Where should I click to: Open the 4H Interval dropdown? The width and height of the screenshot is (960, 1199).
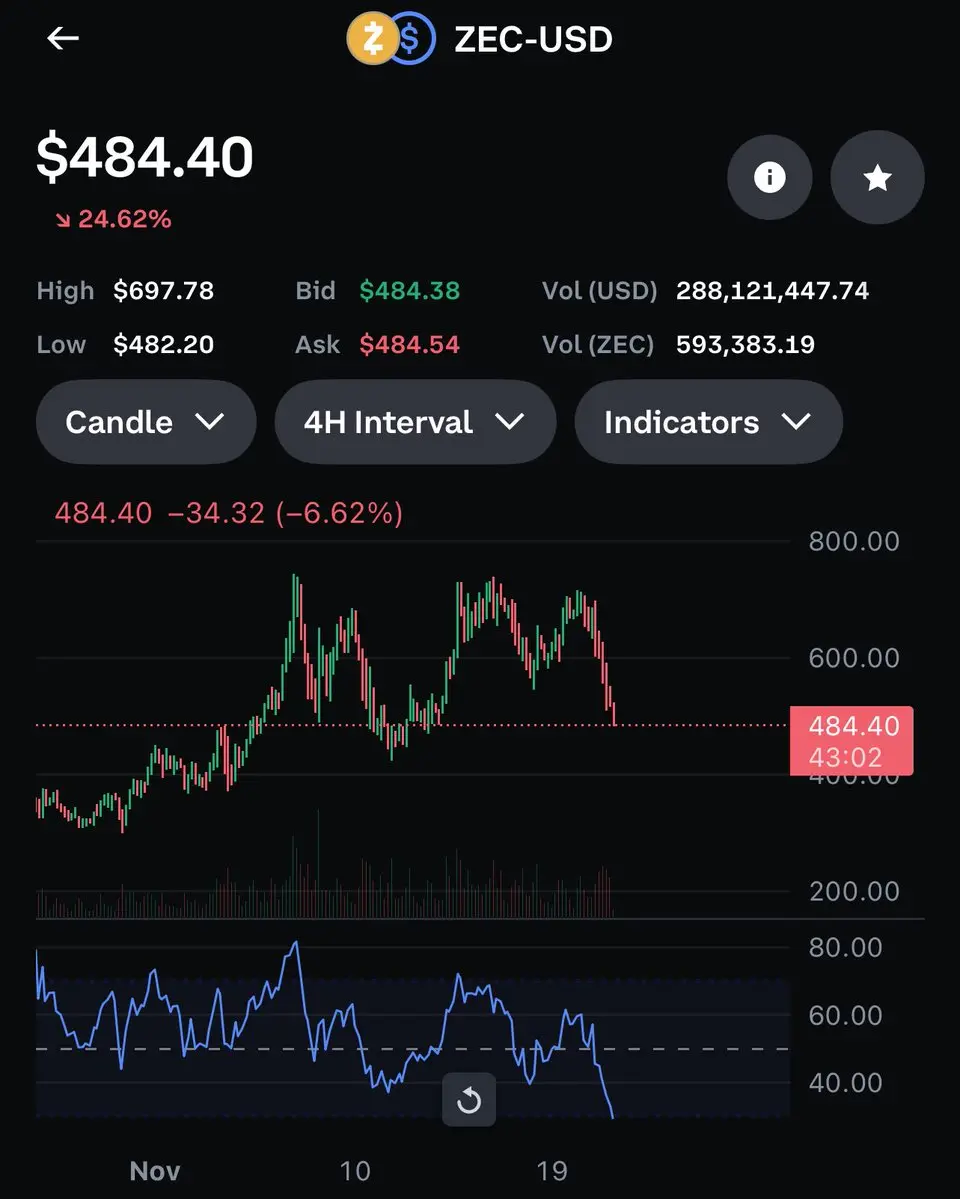pos(415,422)
